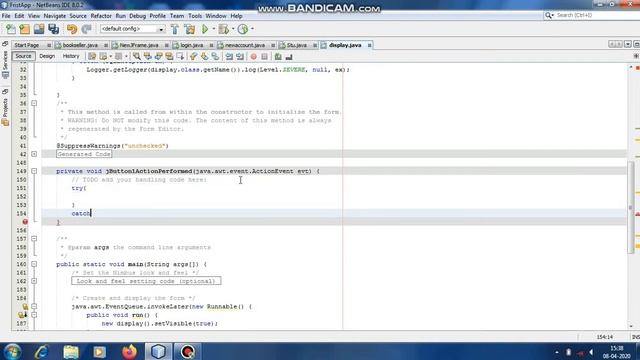This screenshot has width=640, height=360.
Task: Expand the Look and feel fold at line 162
Action: [x=34, y=281]
